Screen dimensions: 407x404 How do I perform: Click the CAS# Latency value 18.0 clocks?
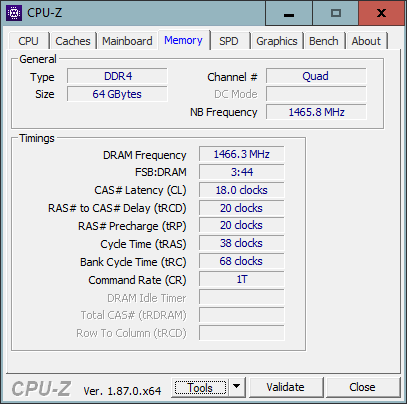tap(242, 190)
